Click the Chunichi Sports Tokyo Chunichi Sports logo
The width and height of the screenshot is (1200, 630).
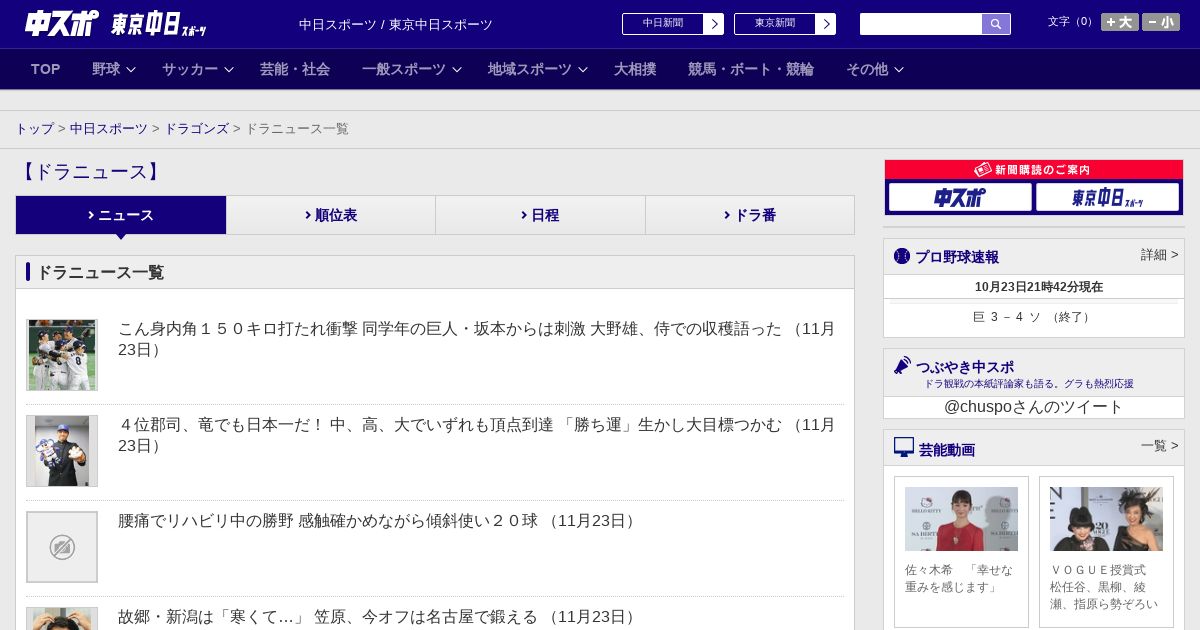point(115,23)
